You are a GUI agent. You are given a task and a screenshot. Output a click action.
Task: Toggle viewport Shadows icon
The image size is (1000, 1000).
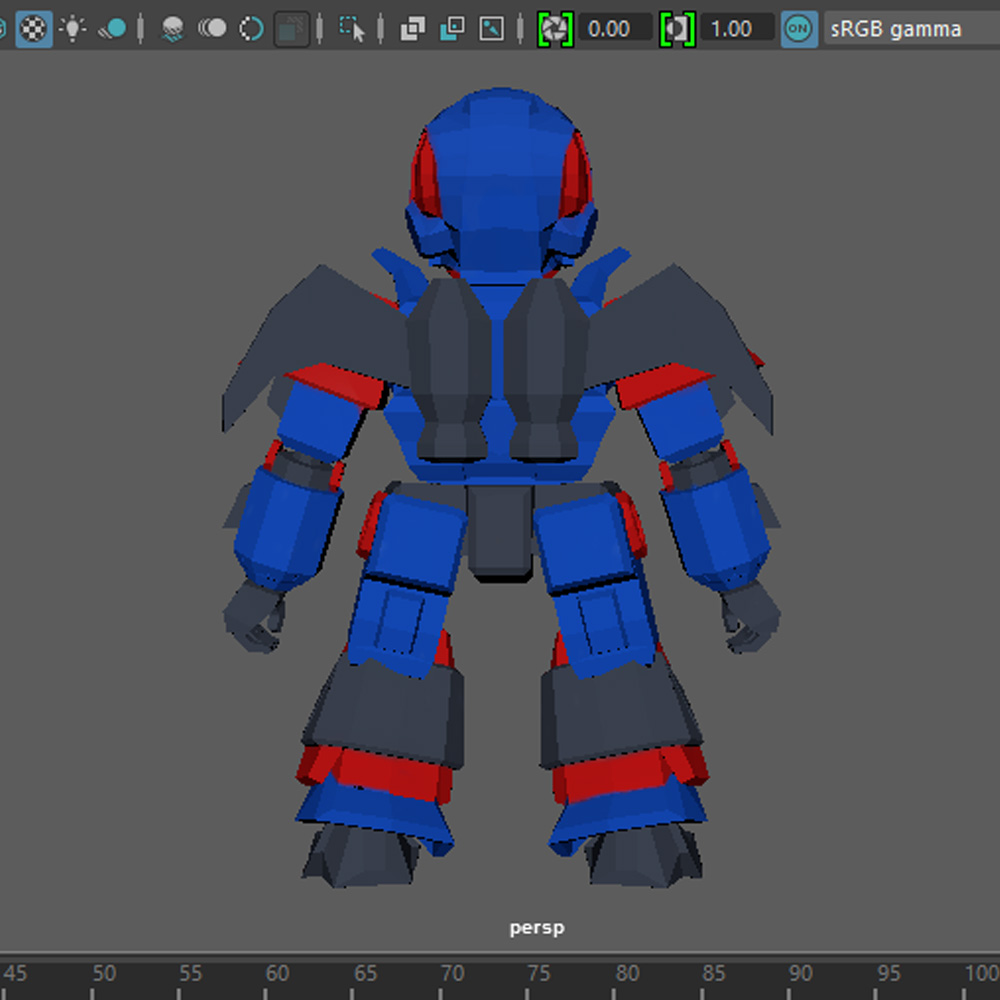click(x=113, y=29)
